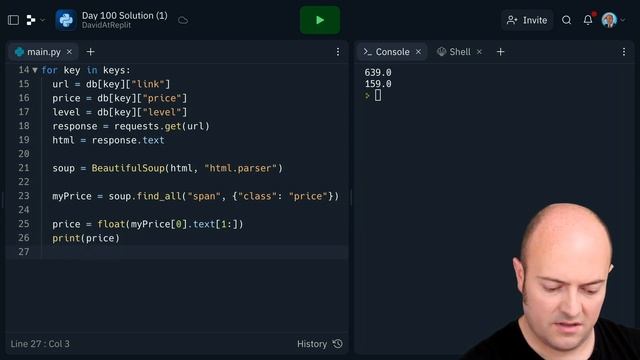Close the Shell tab
This screenshot has height=360, width=640.
[x=480, y=52]
